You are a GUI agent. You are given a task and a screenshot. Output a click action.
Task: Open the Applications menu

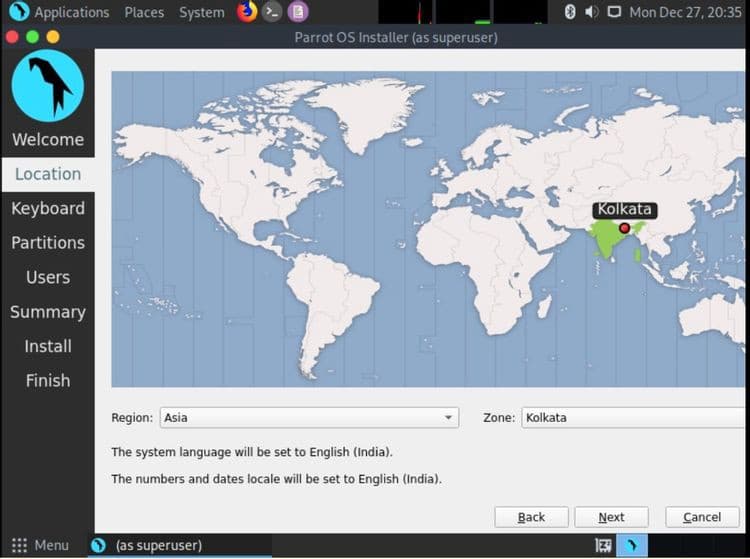(x=71, y=12)
